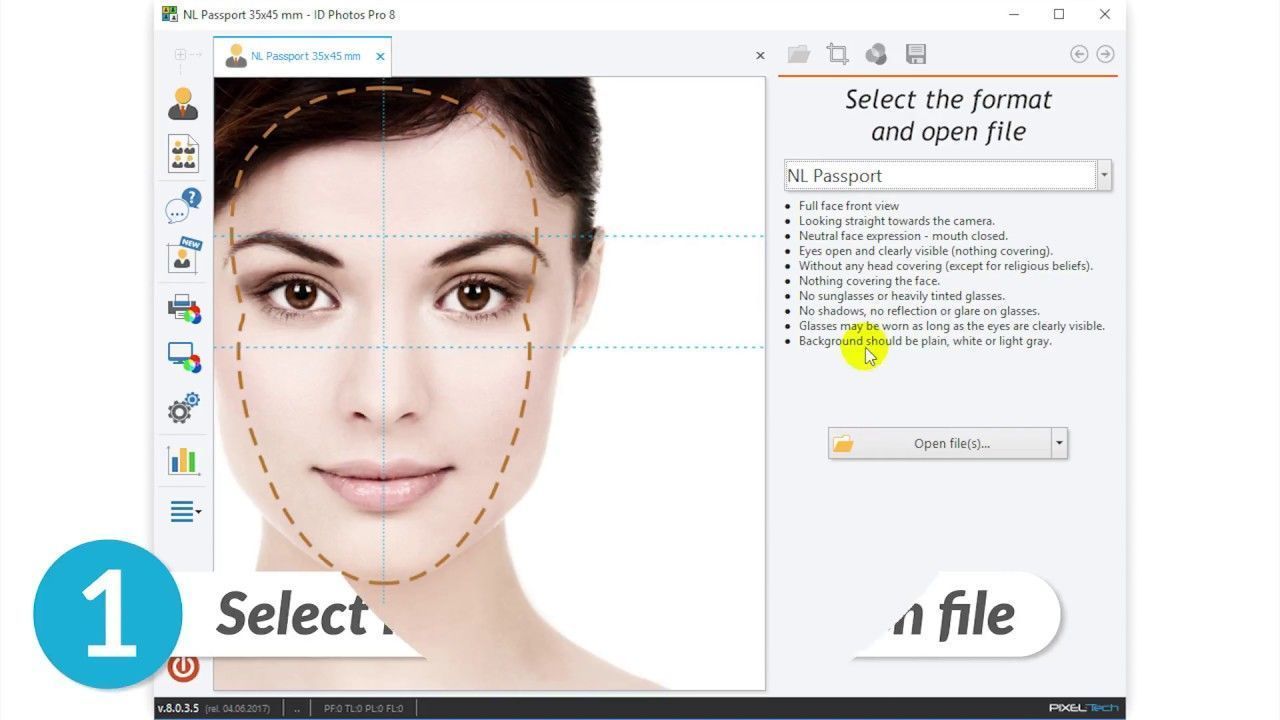Open the sidebar list menu dropdown
This screenshot has width=1280, height=720.
point(185,512)
